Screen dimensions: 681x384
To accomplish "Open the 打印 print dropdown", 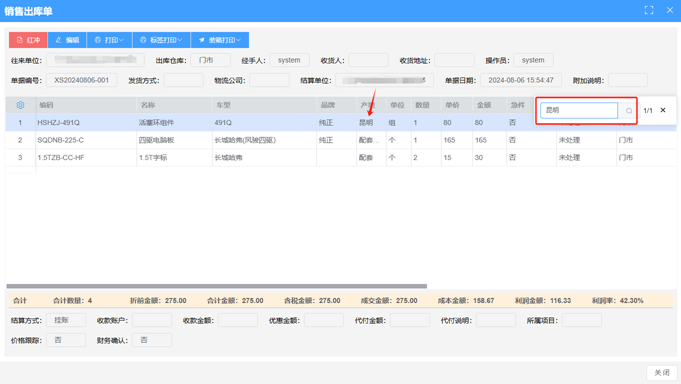I will [109, 40].
